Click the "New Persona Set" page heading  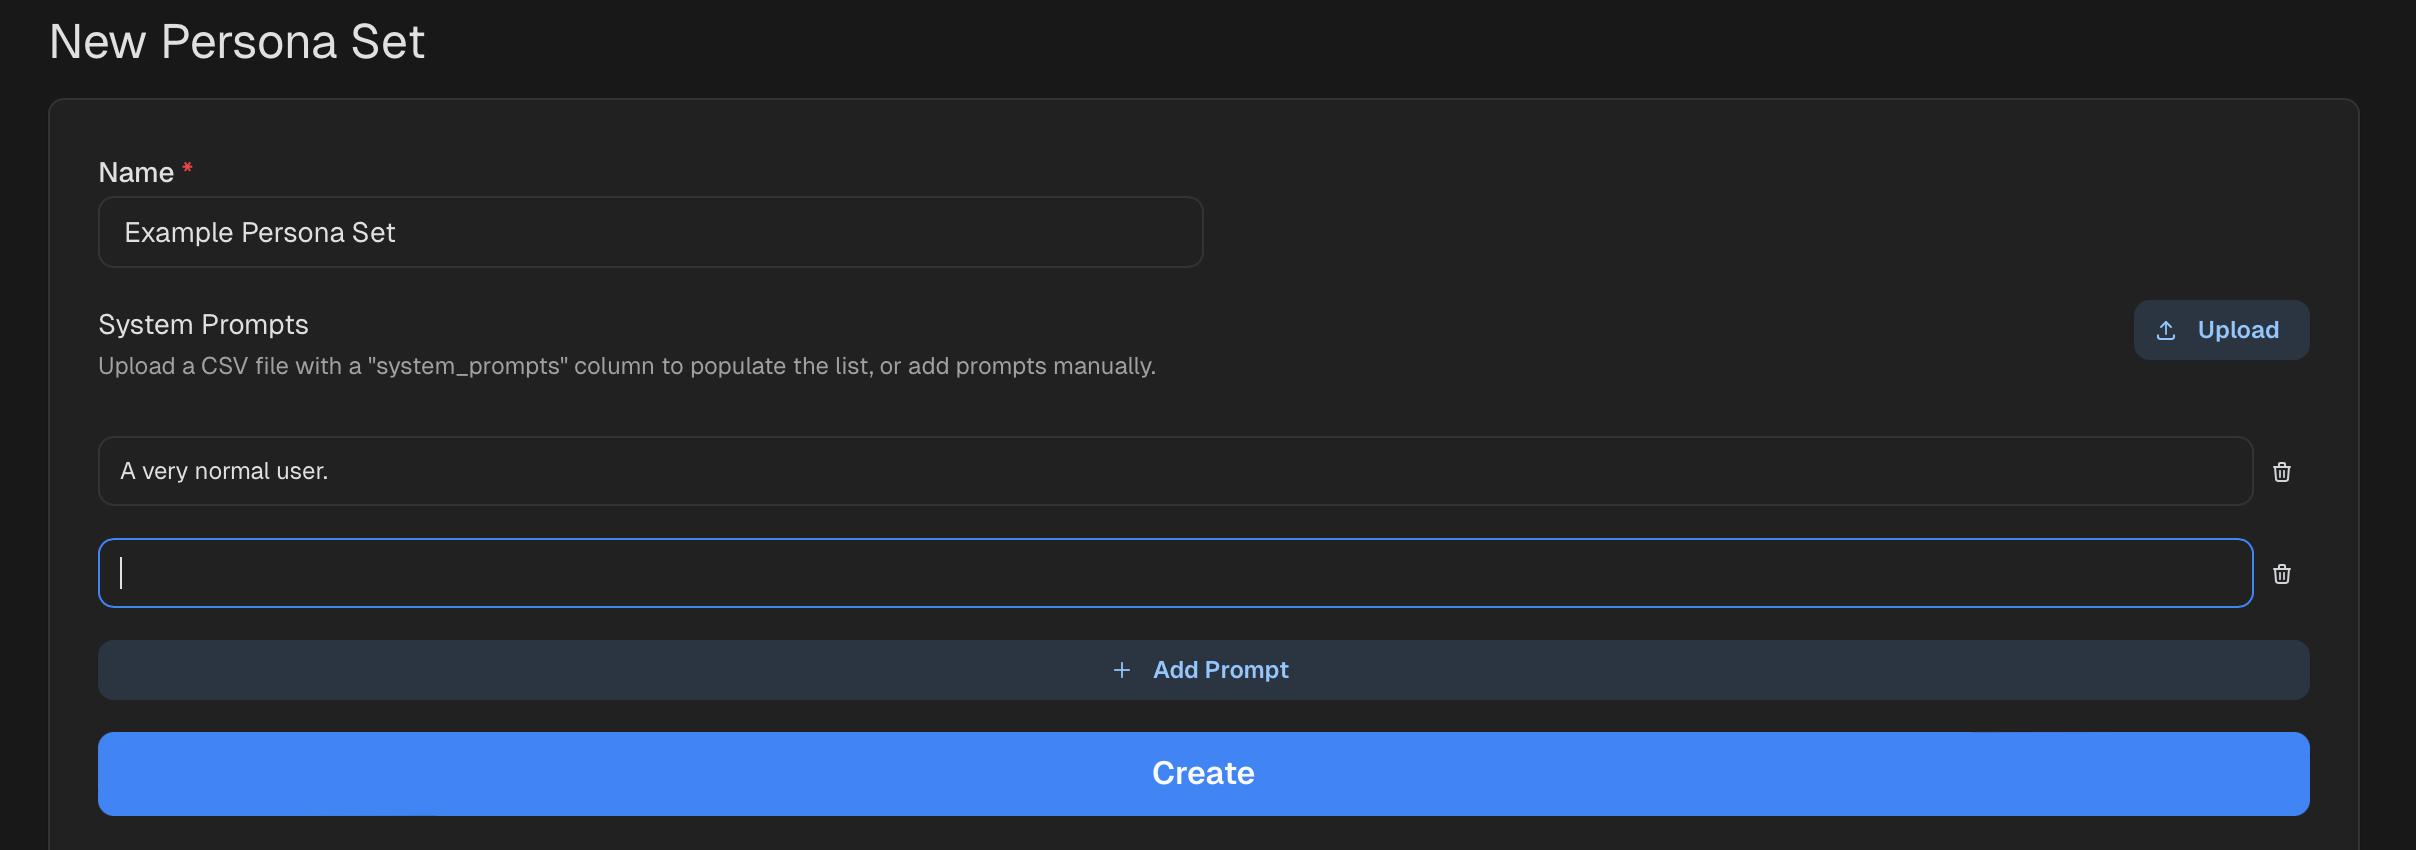coord(237,42)
